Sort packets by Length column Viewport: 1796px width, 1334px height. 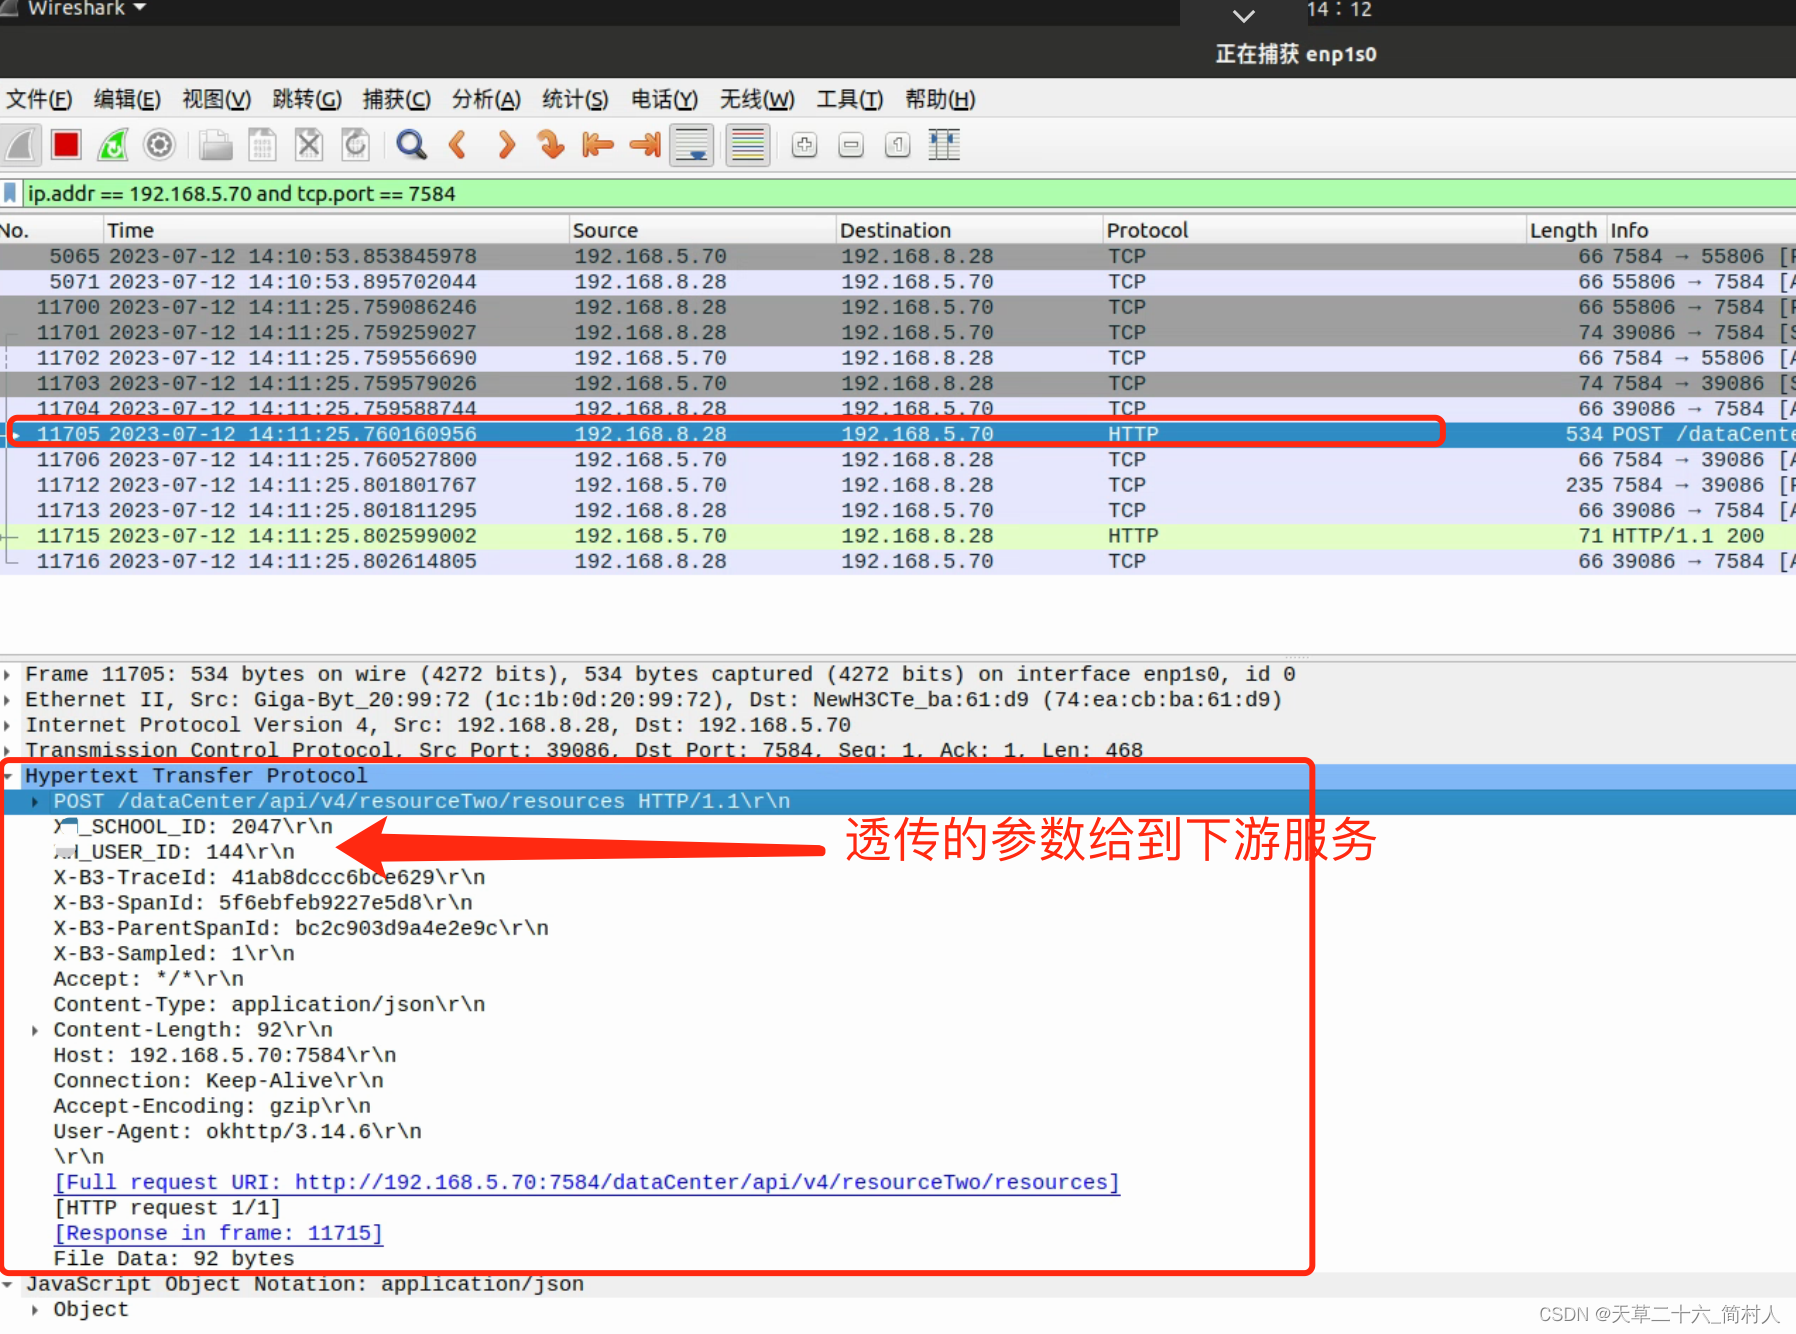[x=1566, y=230]
